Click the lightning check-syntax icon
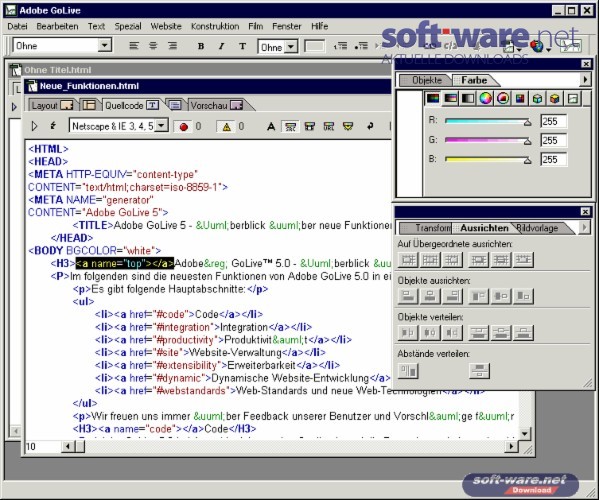The width and height of the screenshot is (599, 500). [53, 126]
